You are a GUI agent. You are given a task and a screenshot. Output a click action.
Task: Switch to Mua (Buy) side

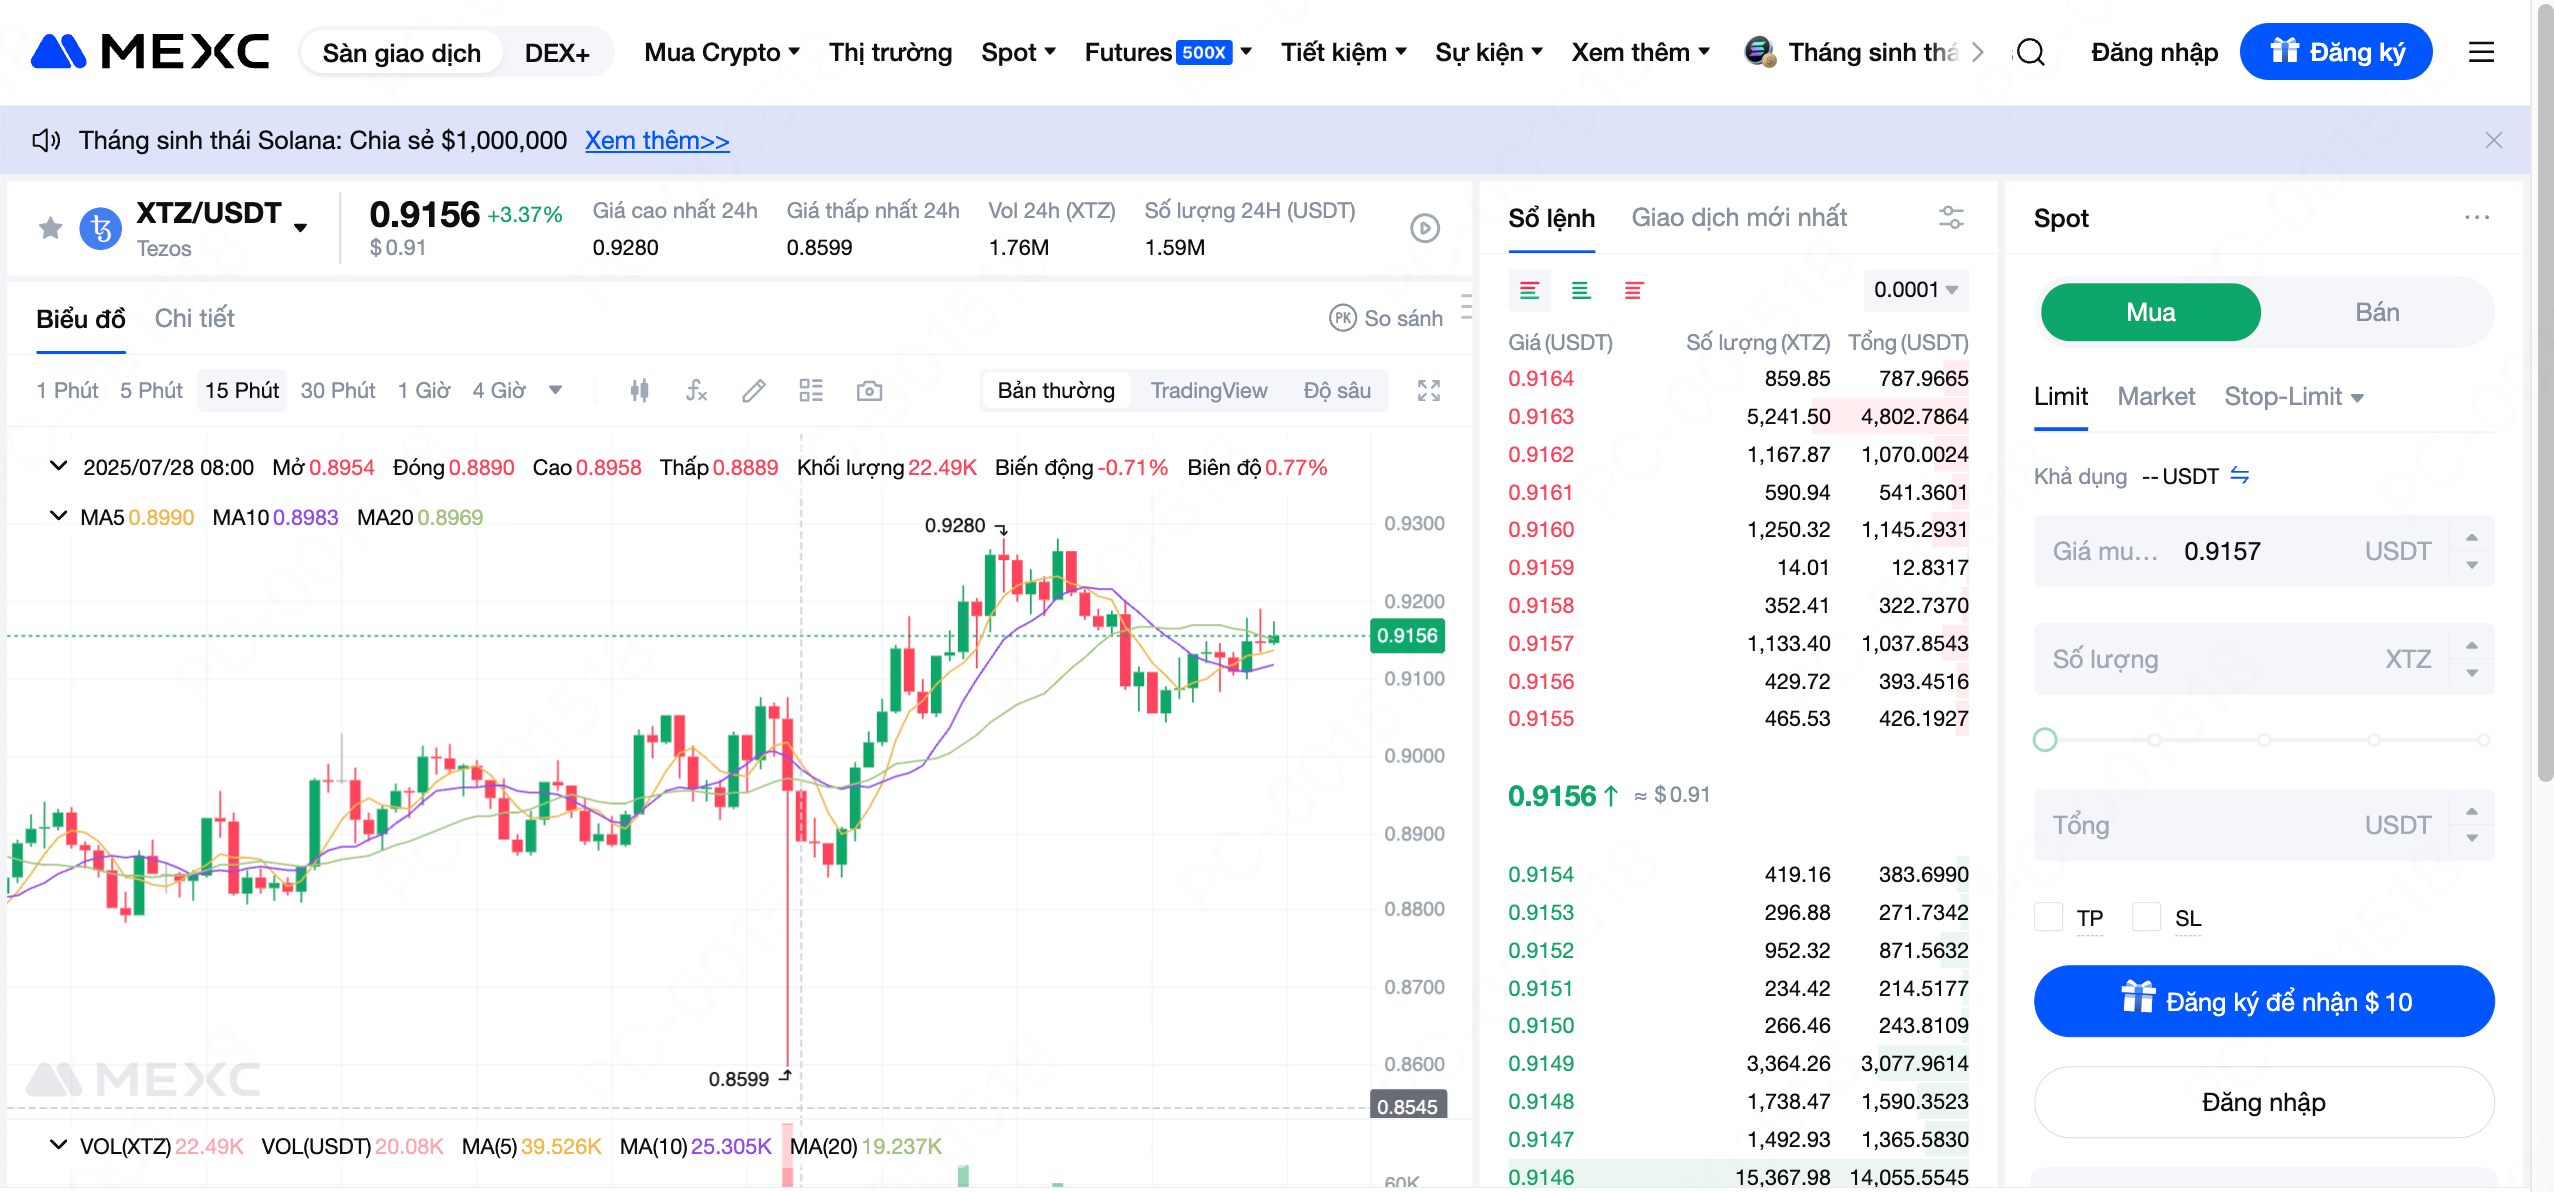pyautogui.click(x=2151, y=312)
